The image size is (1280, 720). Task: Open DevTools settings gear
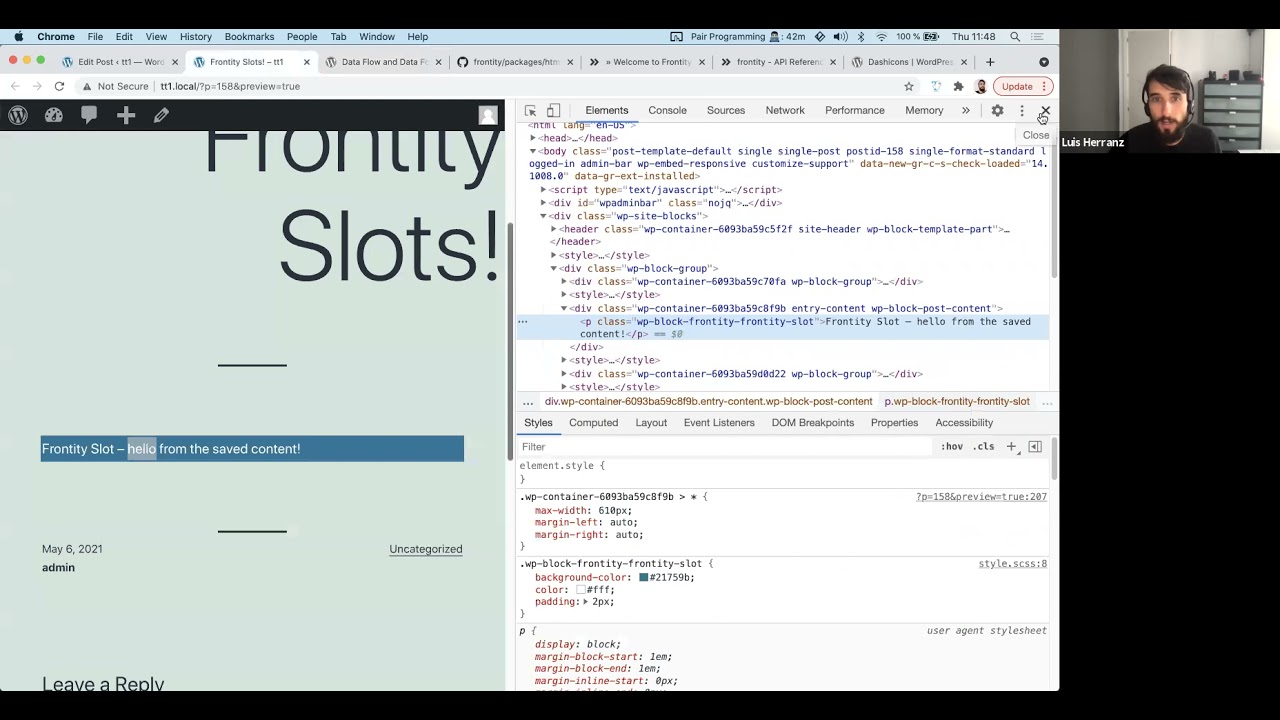[997, 110]
